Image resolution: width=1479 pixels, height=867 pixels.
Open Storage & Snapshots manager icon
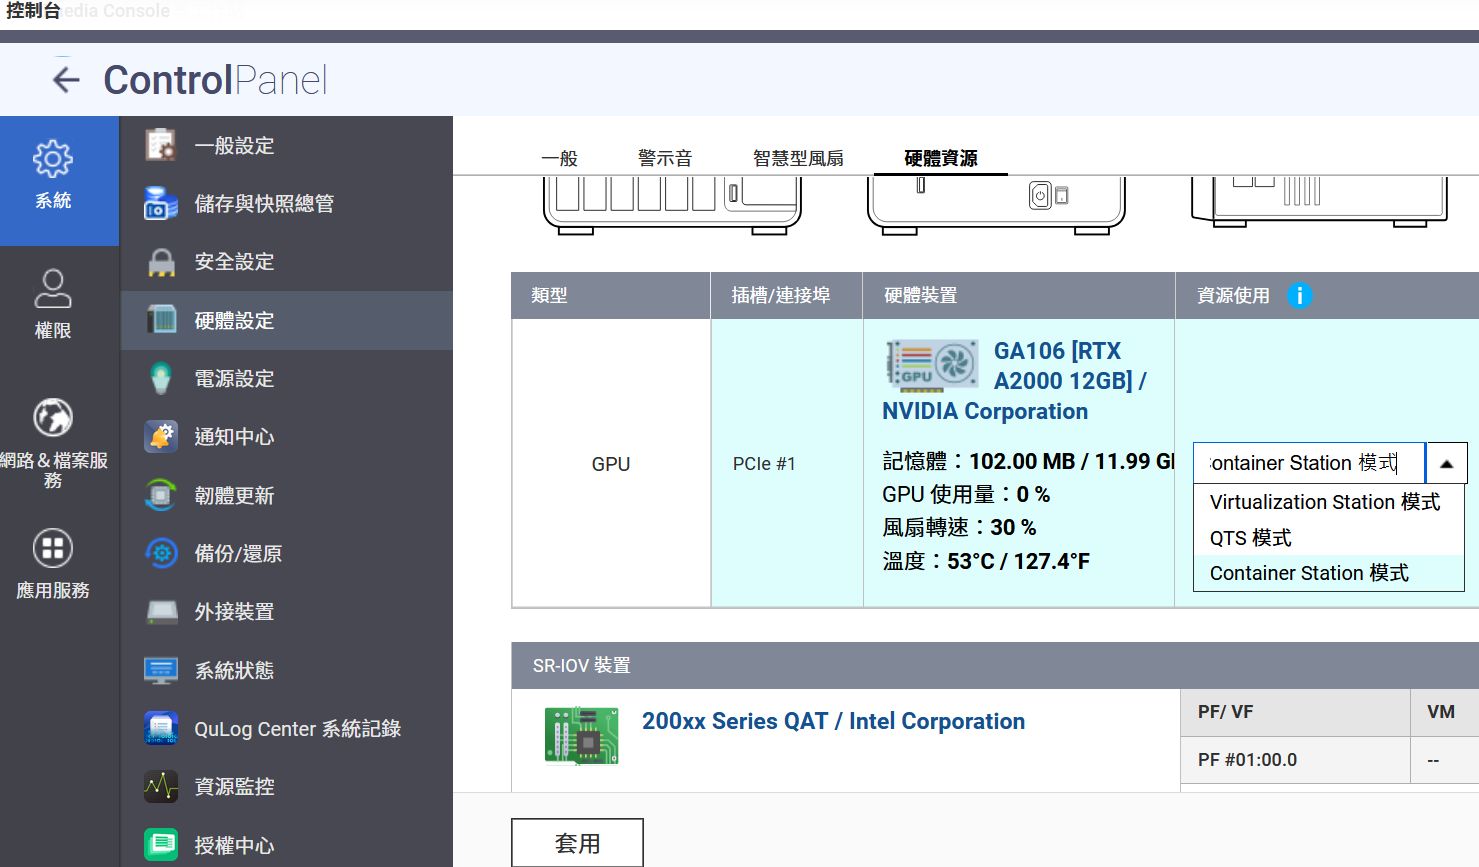click(161, 204)
